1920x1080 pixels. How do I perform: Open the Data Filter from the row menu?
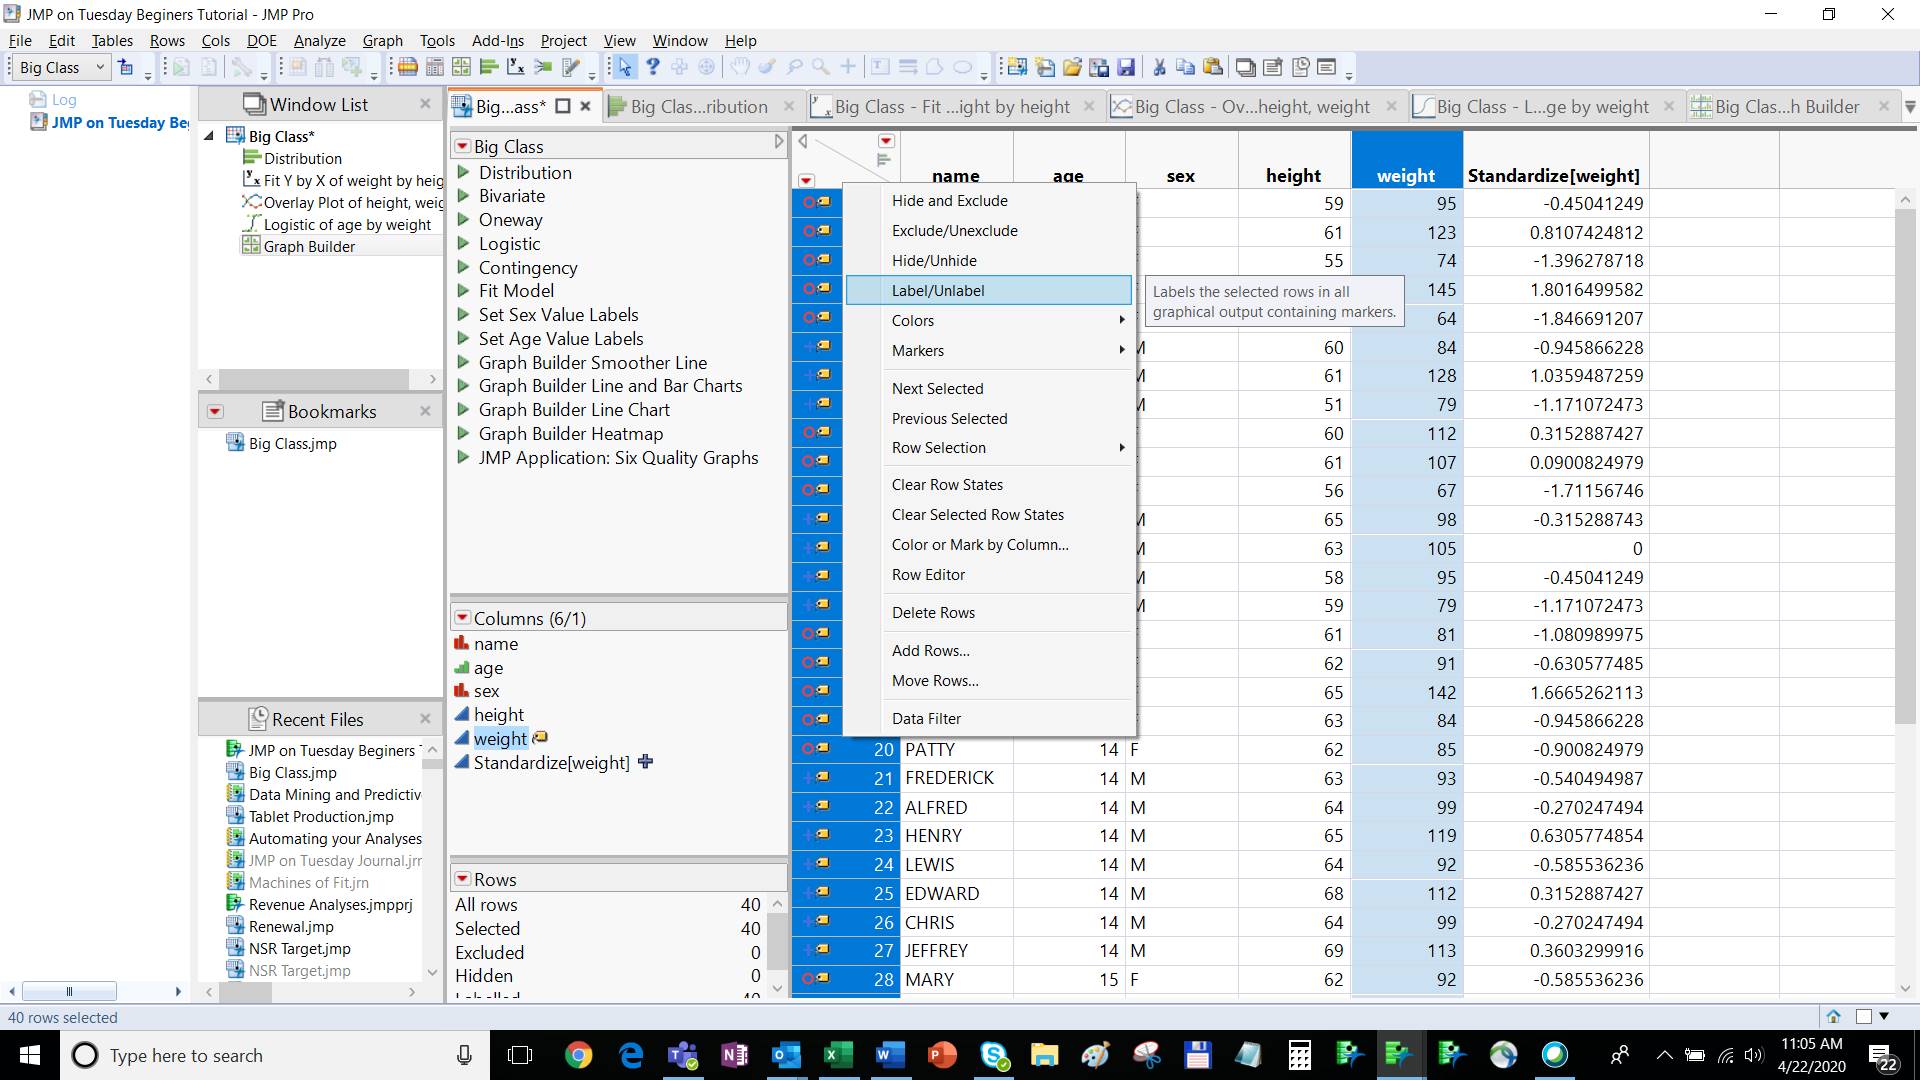click(926, 718)
